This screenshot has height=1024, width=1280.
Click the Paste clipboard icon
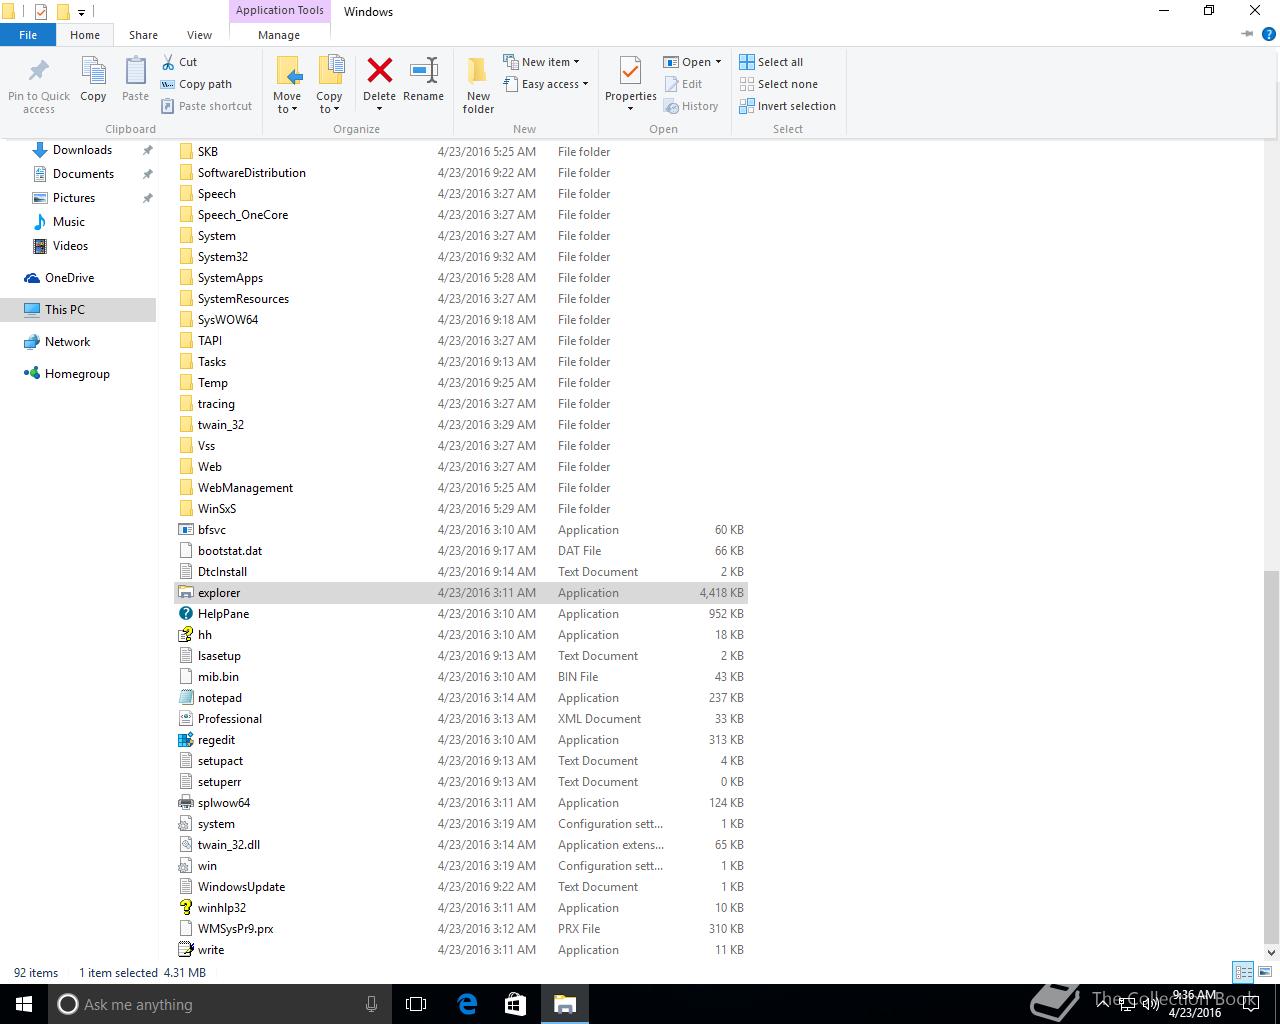(135, 72)
